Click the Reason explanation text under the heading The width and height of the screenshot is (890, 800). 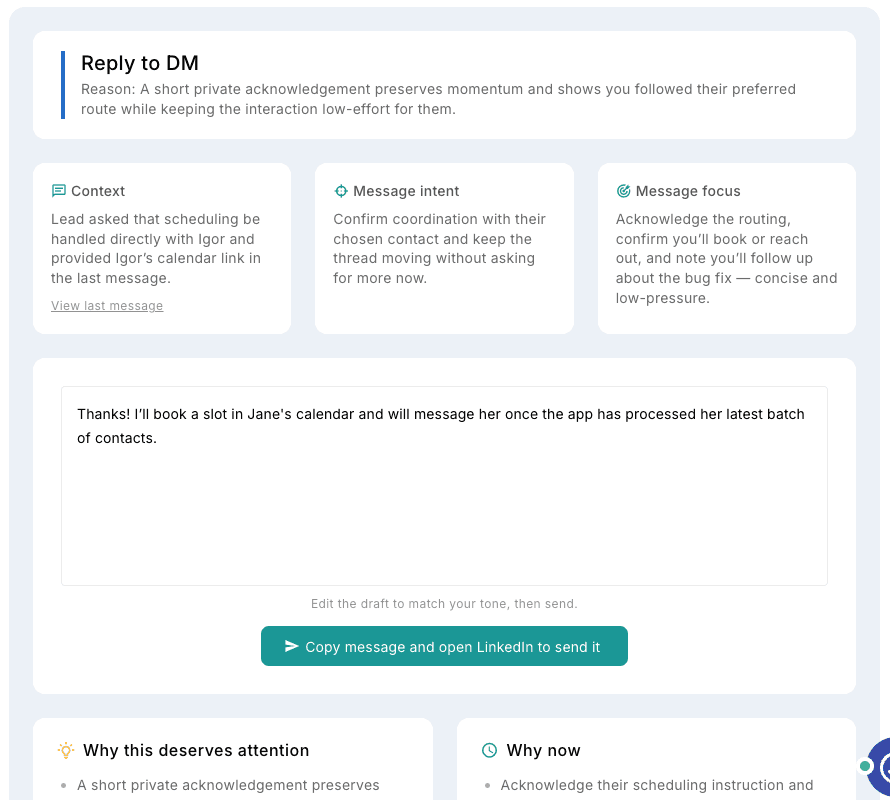click(438, 99)
